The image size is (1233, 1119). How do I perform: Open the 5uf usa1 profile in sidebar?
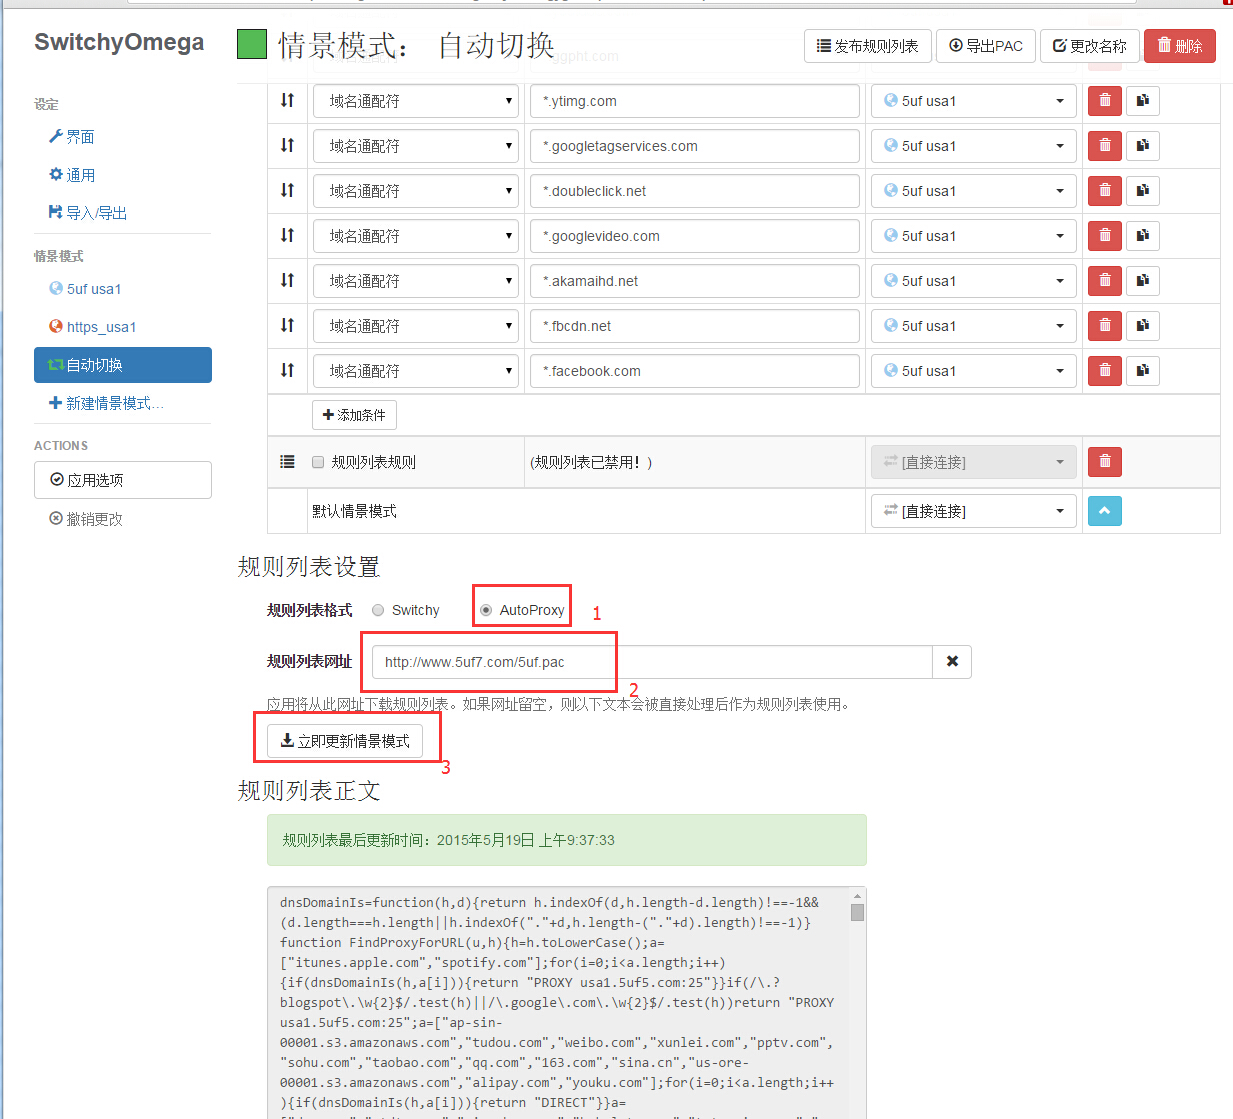[93, 289]
